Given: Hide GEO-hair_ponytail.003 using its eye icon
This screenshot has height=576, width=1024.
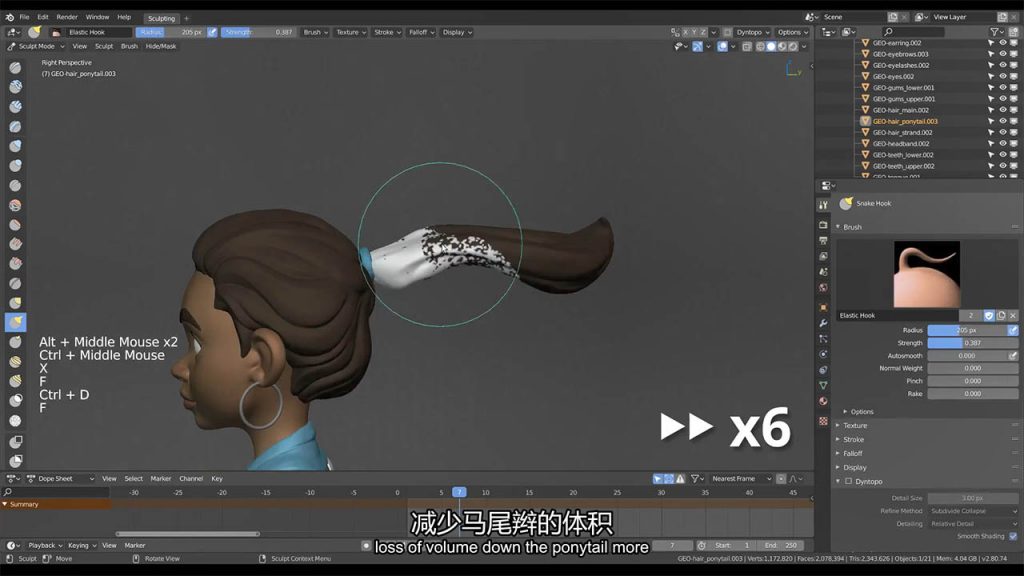Looking at the screenshot, I should tap(1002, 121).
